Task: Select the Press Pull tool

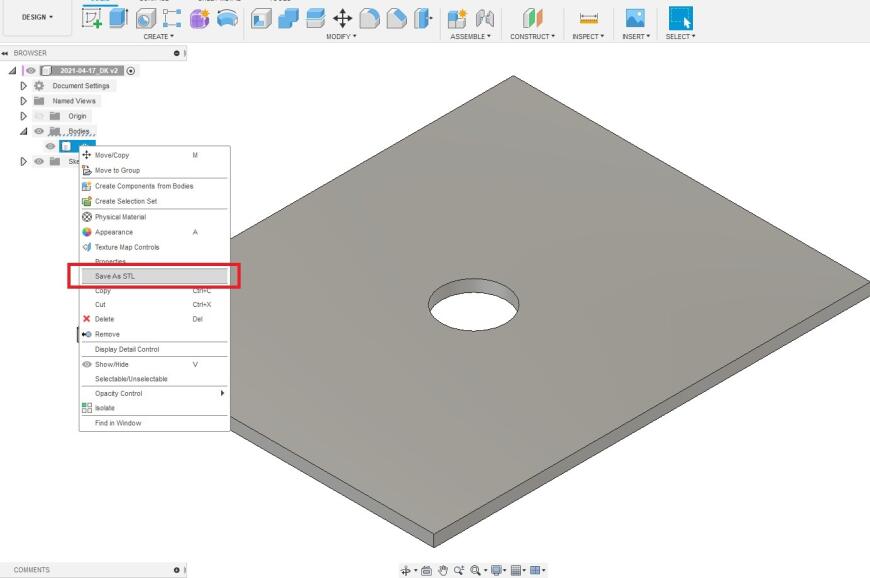Action: [x=261, y=19]
